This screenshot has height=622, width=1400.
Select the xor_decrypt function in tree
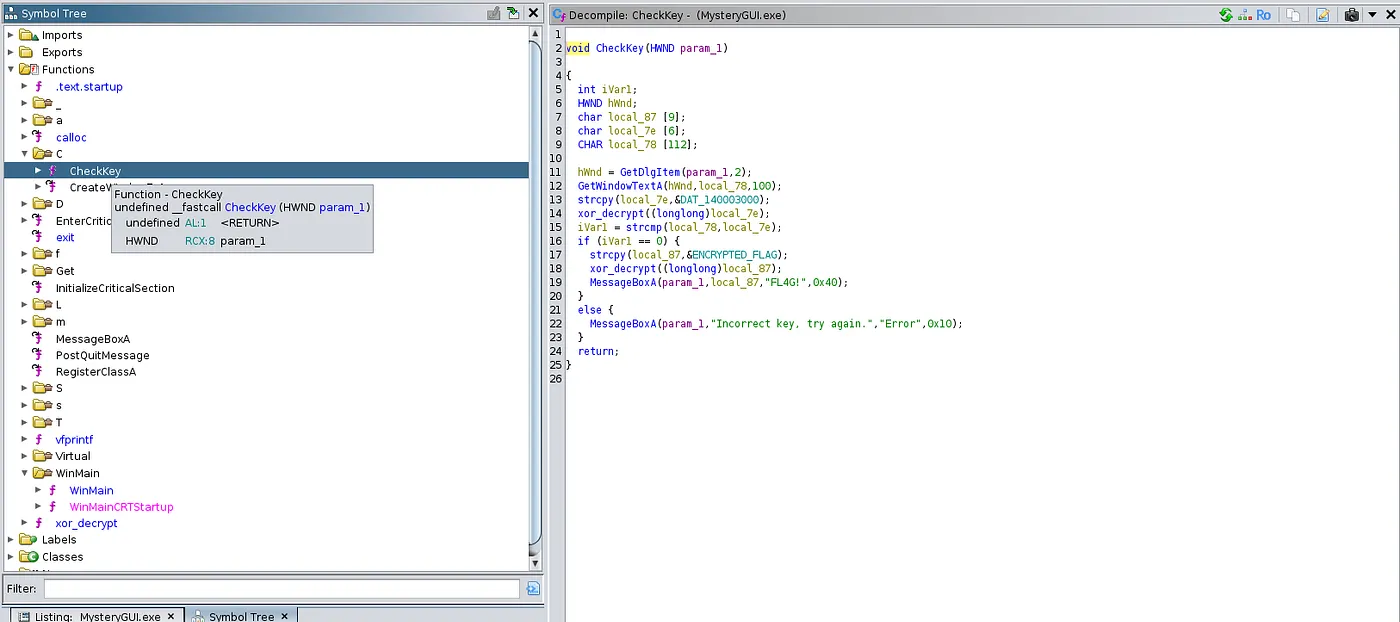[86, 523]
